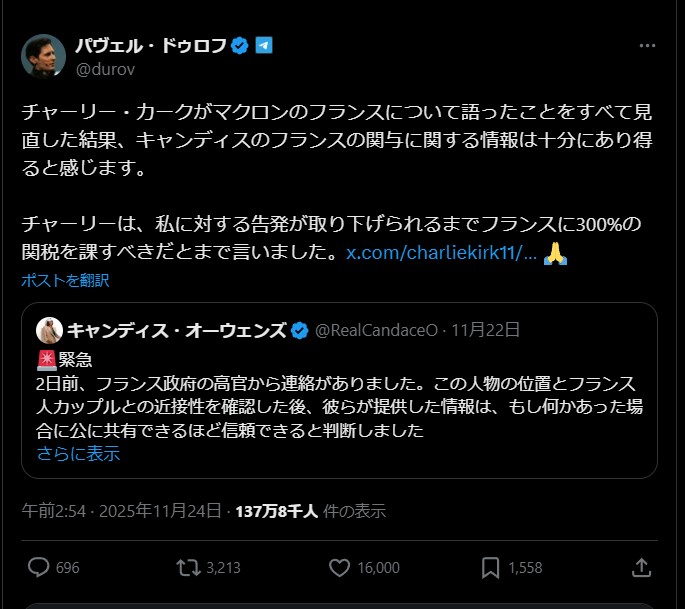Click Candace Owens' verified badge
This screenshot has width=685, height=609.
click(299, 330)
